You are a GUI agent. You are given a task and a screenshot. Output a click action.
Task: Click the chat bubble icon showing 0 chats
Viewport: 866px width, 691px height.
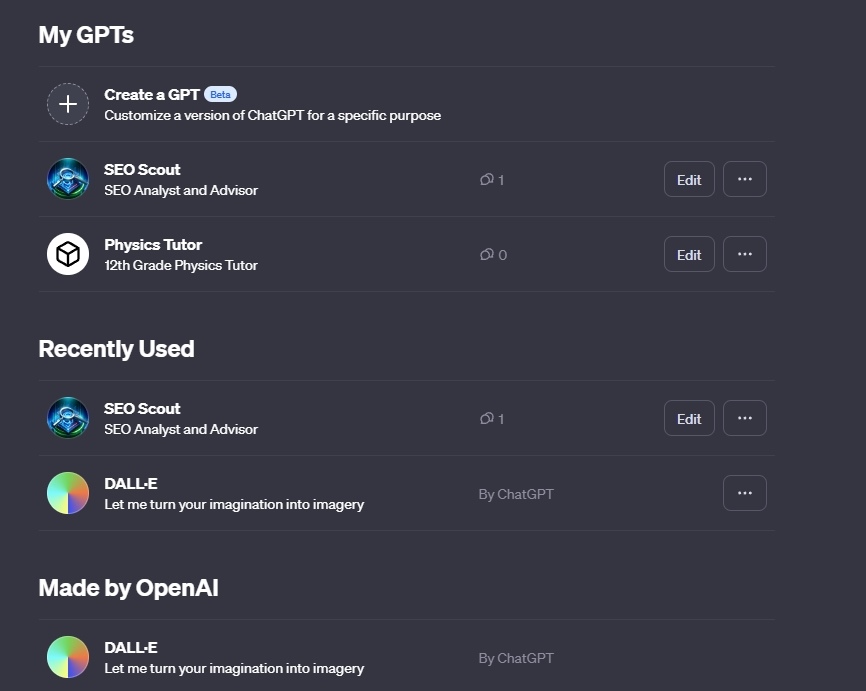point(487,254)
